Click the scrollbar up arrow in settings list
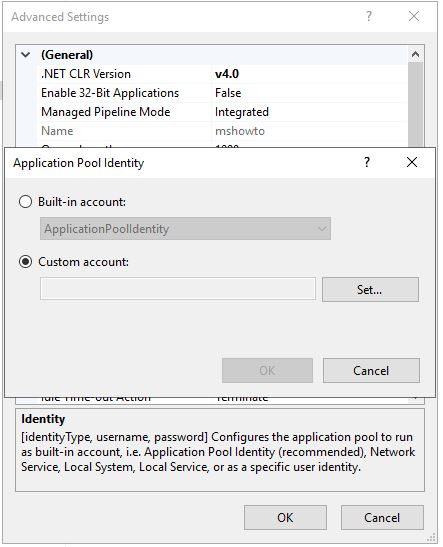Viewport: 443px width, 547px height. 415,54
